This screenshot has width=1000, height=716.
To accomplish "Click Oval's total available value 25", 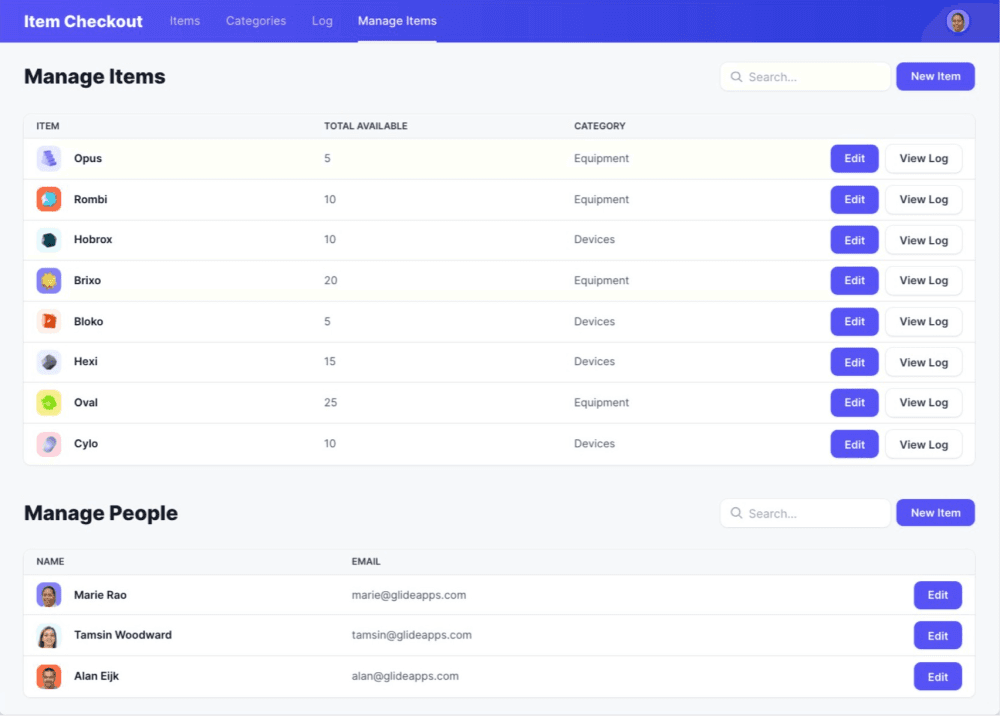I will point(330,403).
